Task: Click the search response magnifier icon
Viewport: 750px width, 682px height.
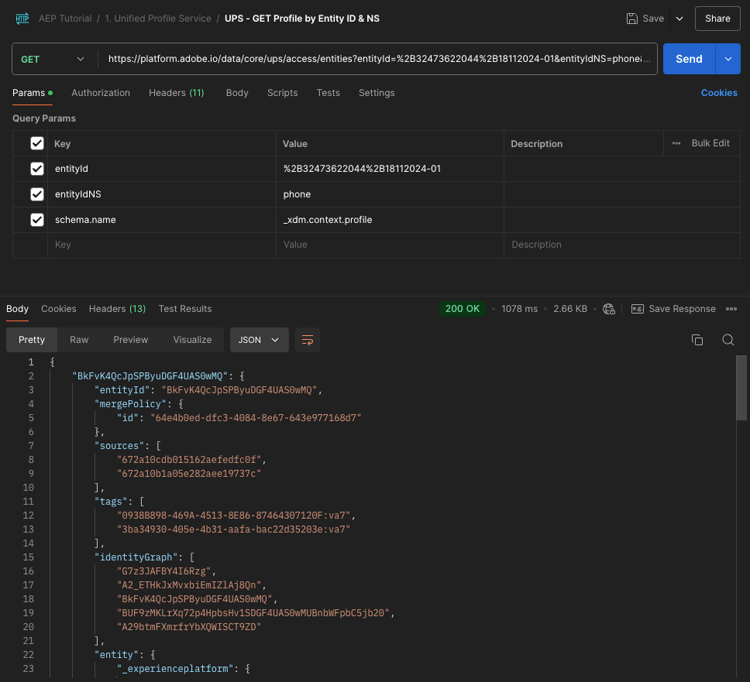Action: [728, 340]
